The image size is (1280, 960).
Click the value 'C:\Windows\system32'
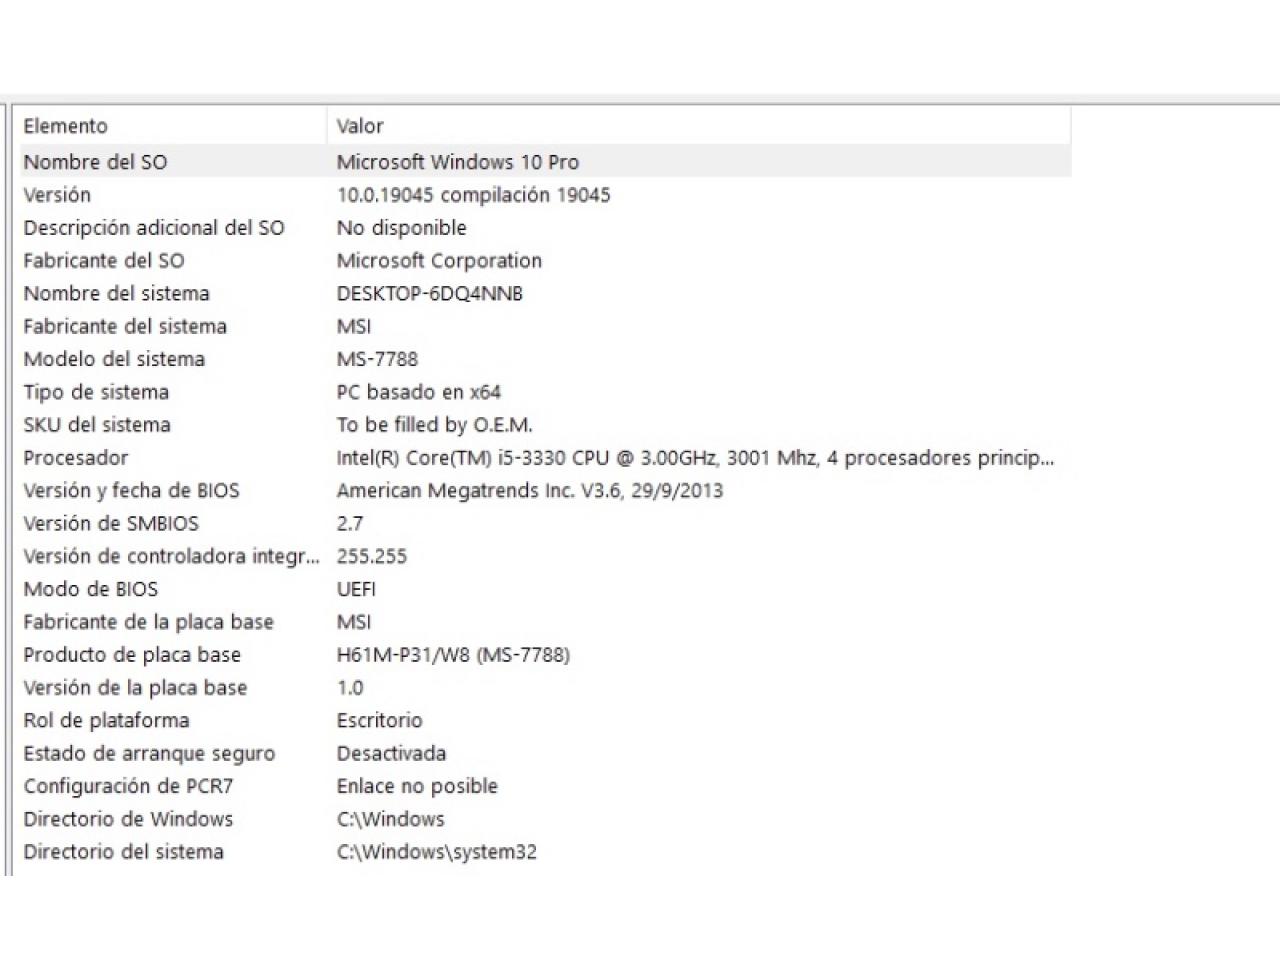(x=436, y=853)
